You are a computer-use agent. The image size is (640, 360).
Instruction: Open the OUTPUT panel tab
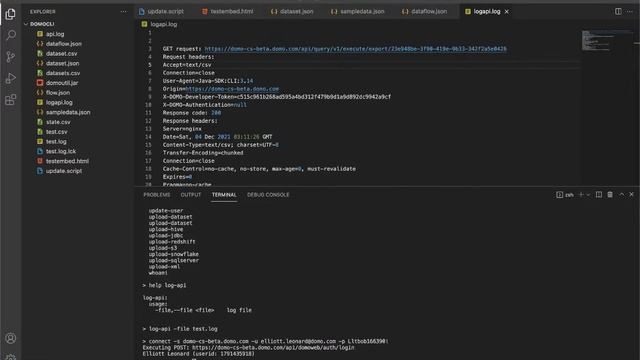click(191, 195)
